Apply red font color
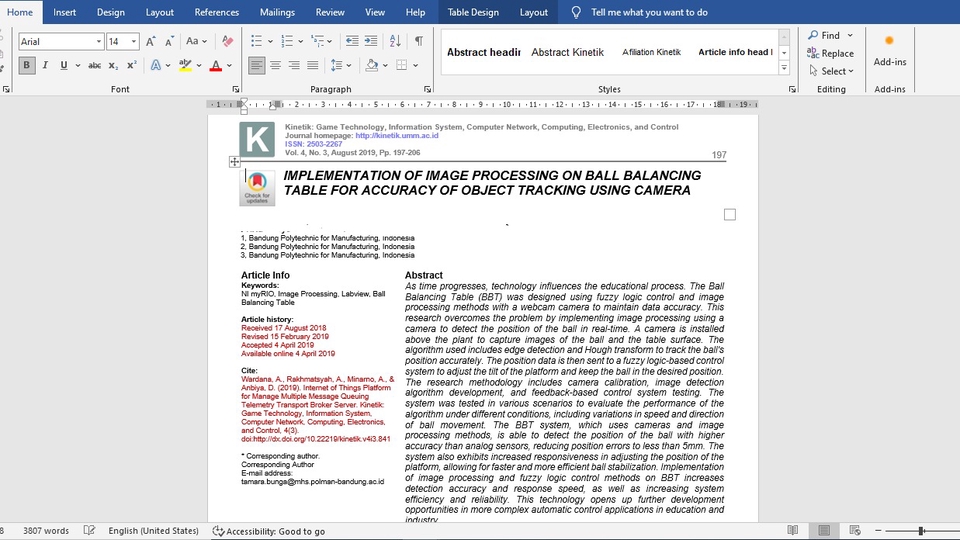This screenshot has width=960, height=540. point(216,65)
